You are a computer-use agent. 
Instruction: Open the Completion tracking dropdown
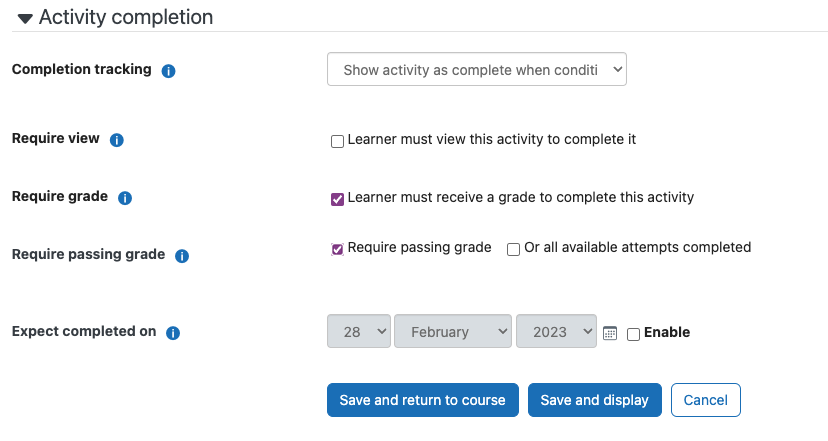click(x=477, y=69)
